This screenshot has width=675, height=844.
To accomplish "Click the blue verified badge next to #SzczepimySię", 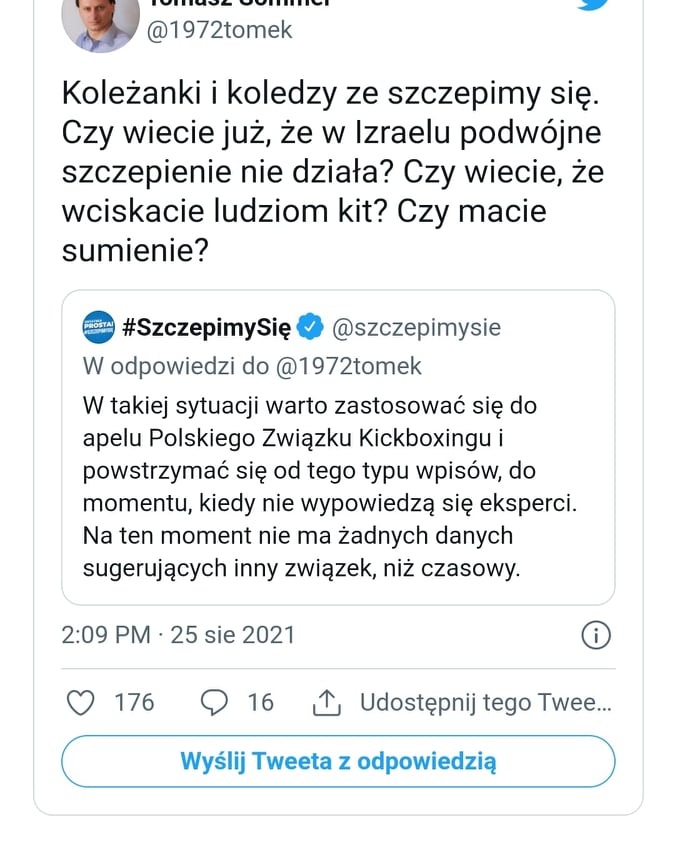I will click(311, 326).
